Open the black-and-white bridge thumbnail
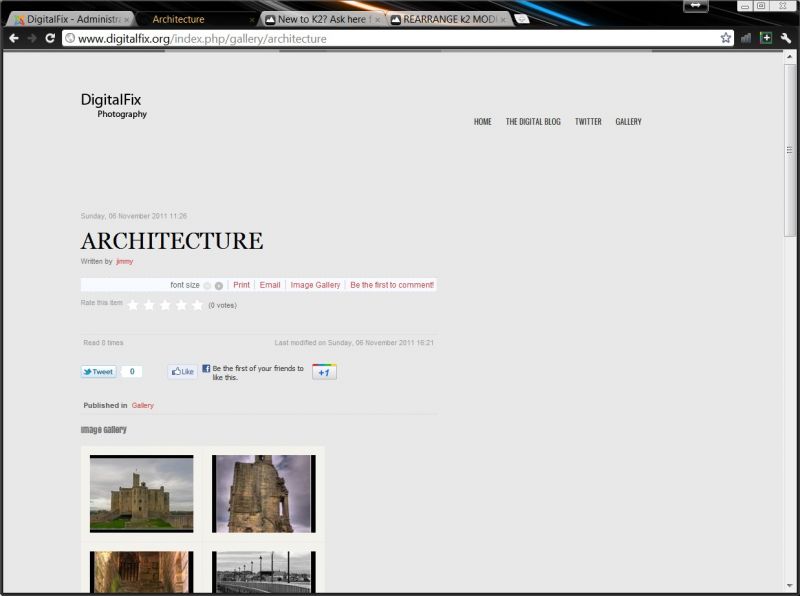The image size is (800, 596). tap(264, 572)
